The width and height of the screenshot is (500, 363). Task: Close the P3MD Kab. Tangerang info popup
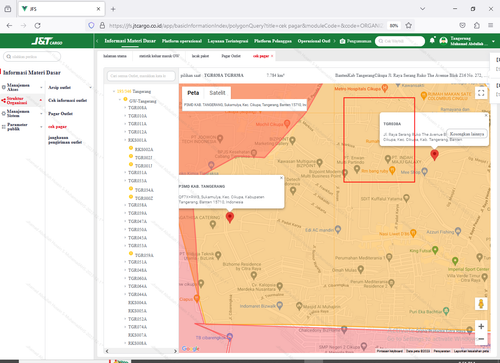pyautogui.click(x=281, y=178)
